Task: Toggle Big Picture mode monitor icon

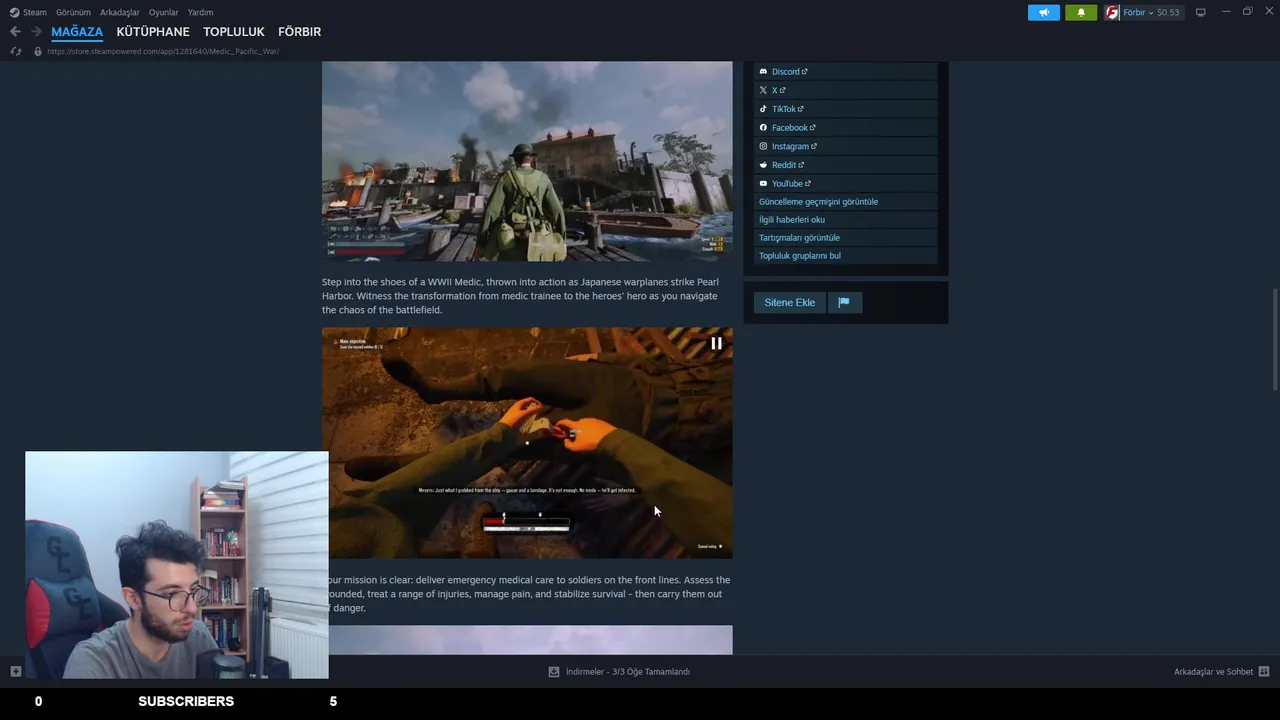Action: 1201,12
